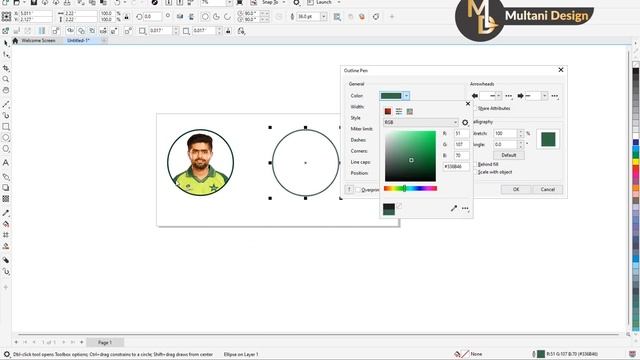This screenshot has width=640, height=360.
Task: Select the Interactive Fill tool
Action: tap(6, 224)
